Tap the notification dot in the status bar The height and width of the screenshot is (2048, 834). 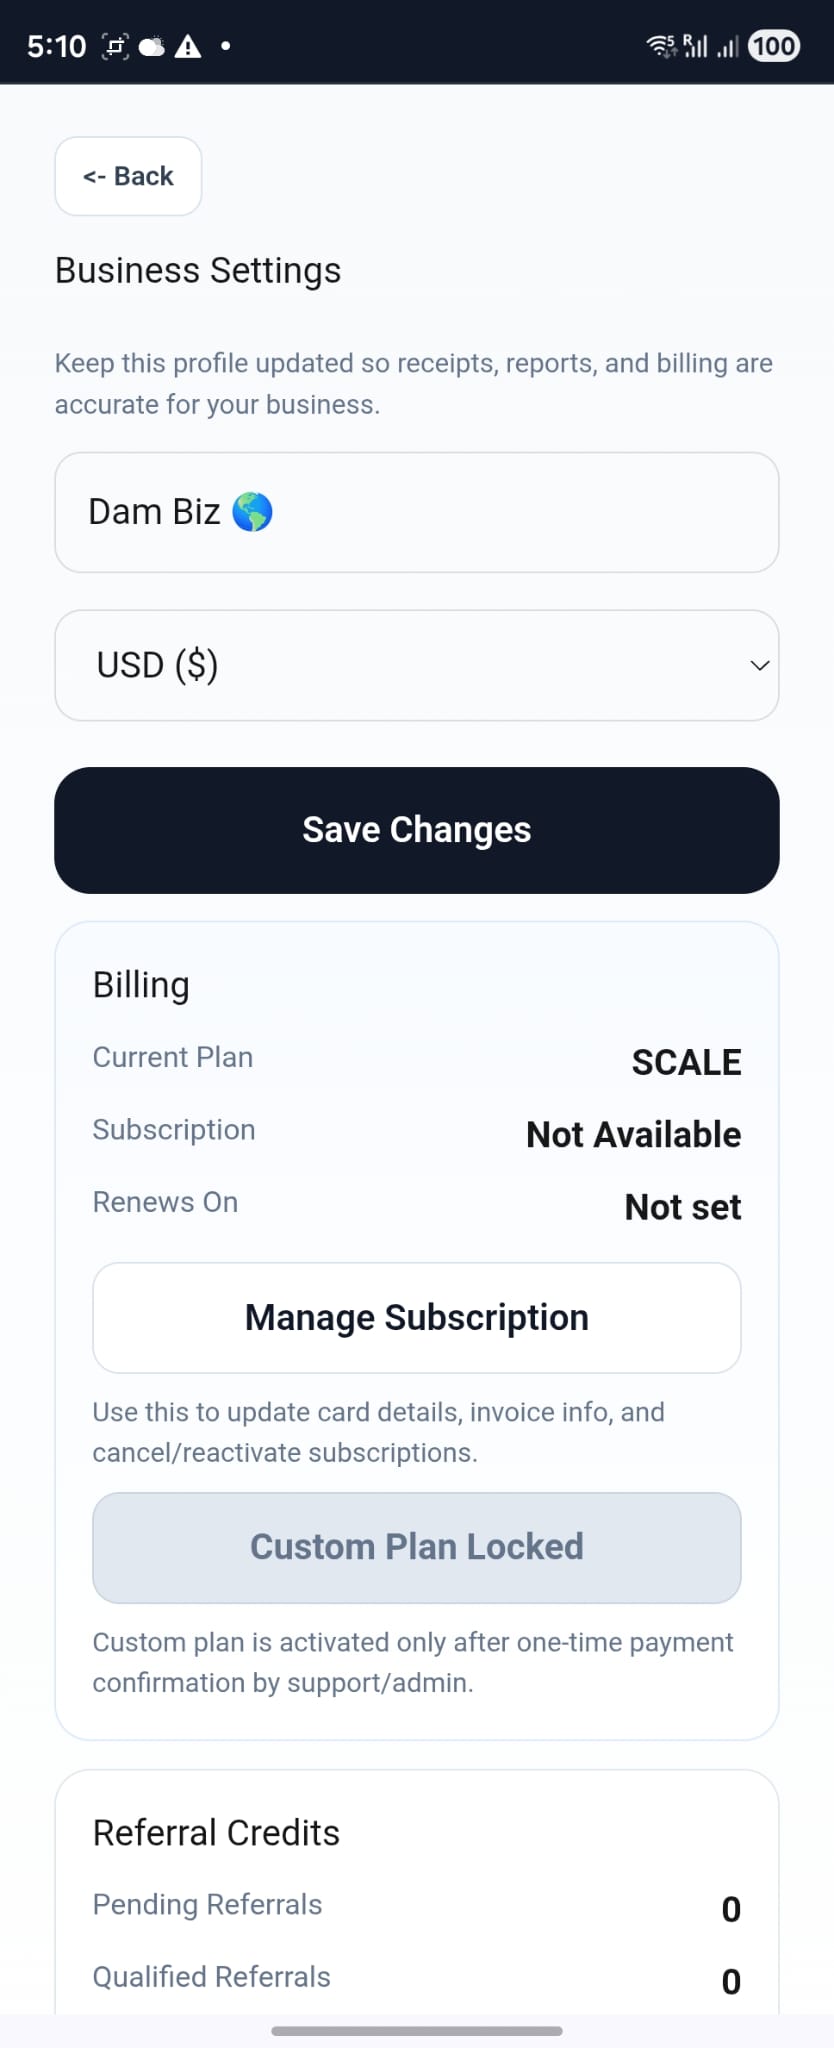224,44
